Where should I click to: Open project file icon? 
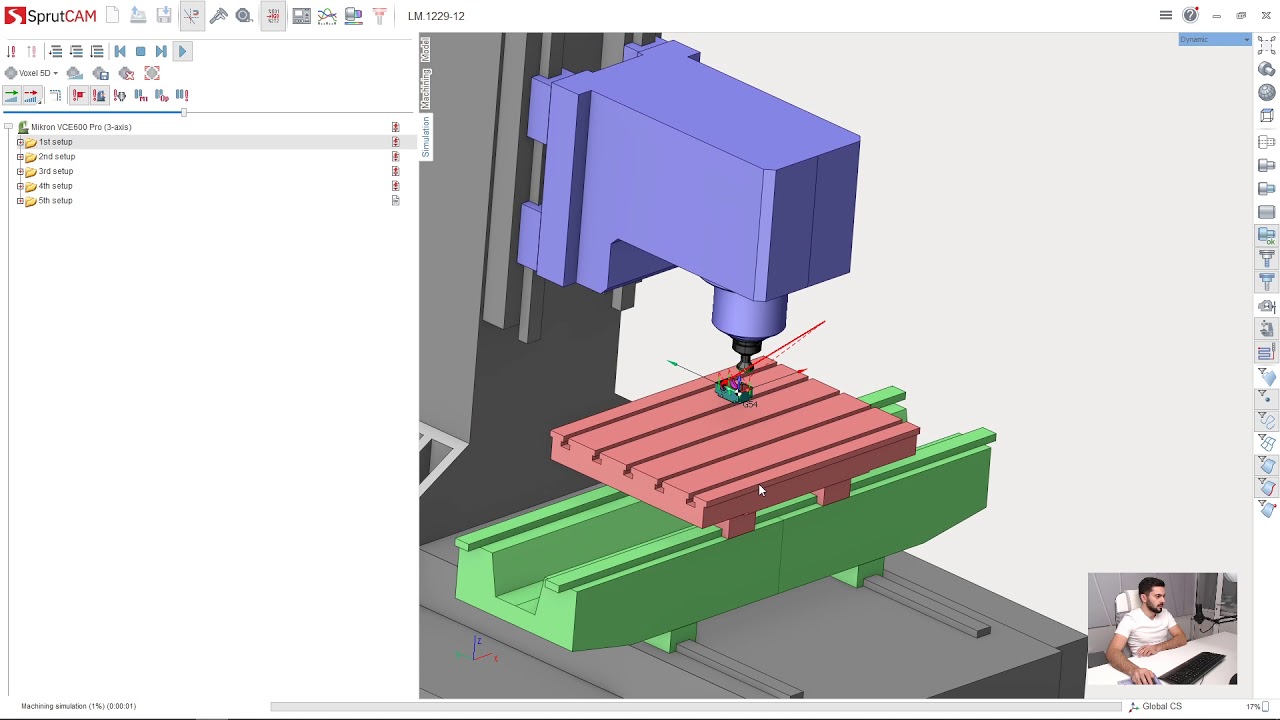(x=138, y=16)
